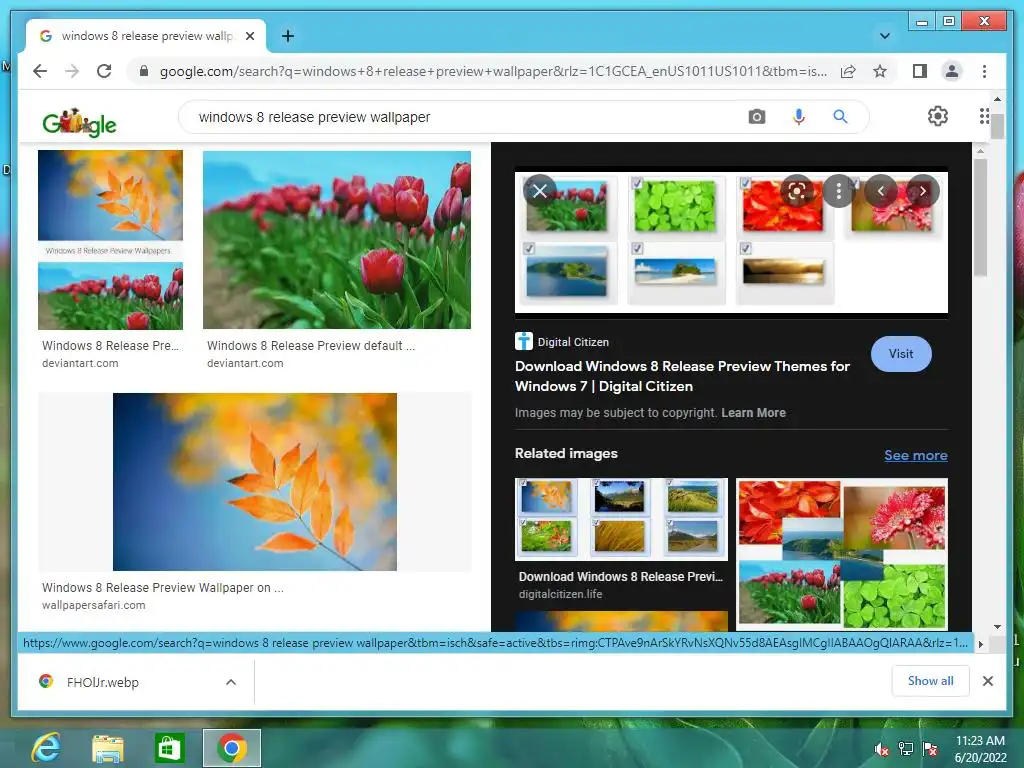
Task: Open the Chrome profile avatar
Action: (x=952, y=71)
